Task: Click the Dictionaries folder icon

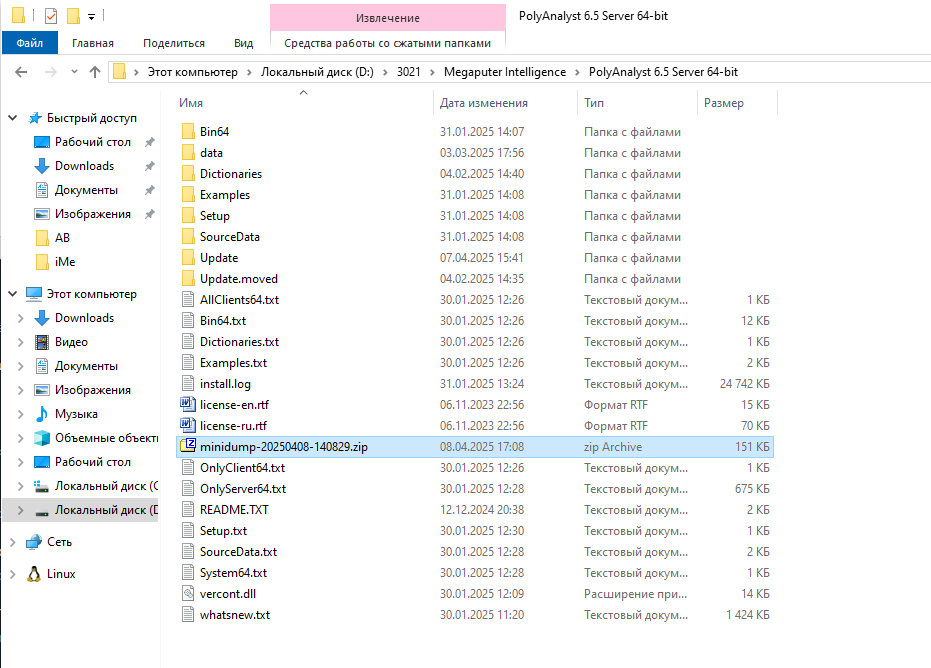Action: coord(188,173)
